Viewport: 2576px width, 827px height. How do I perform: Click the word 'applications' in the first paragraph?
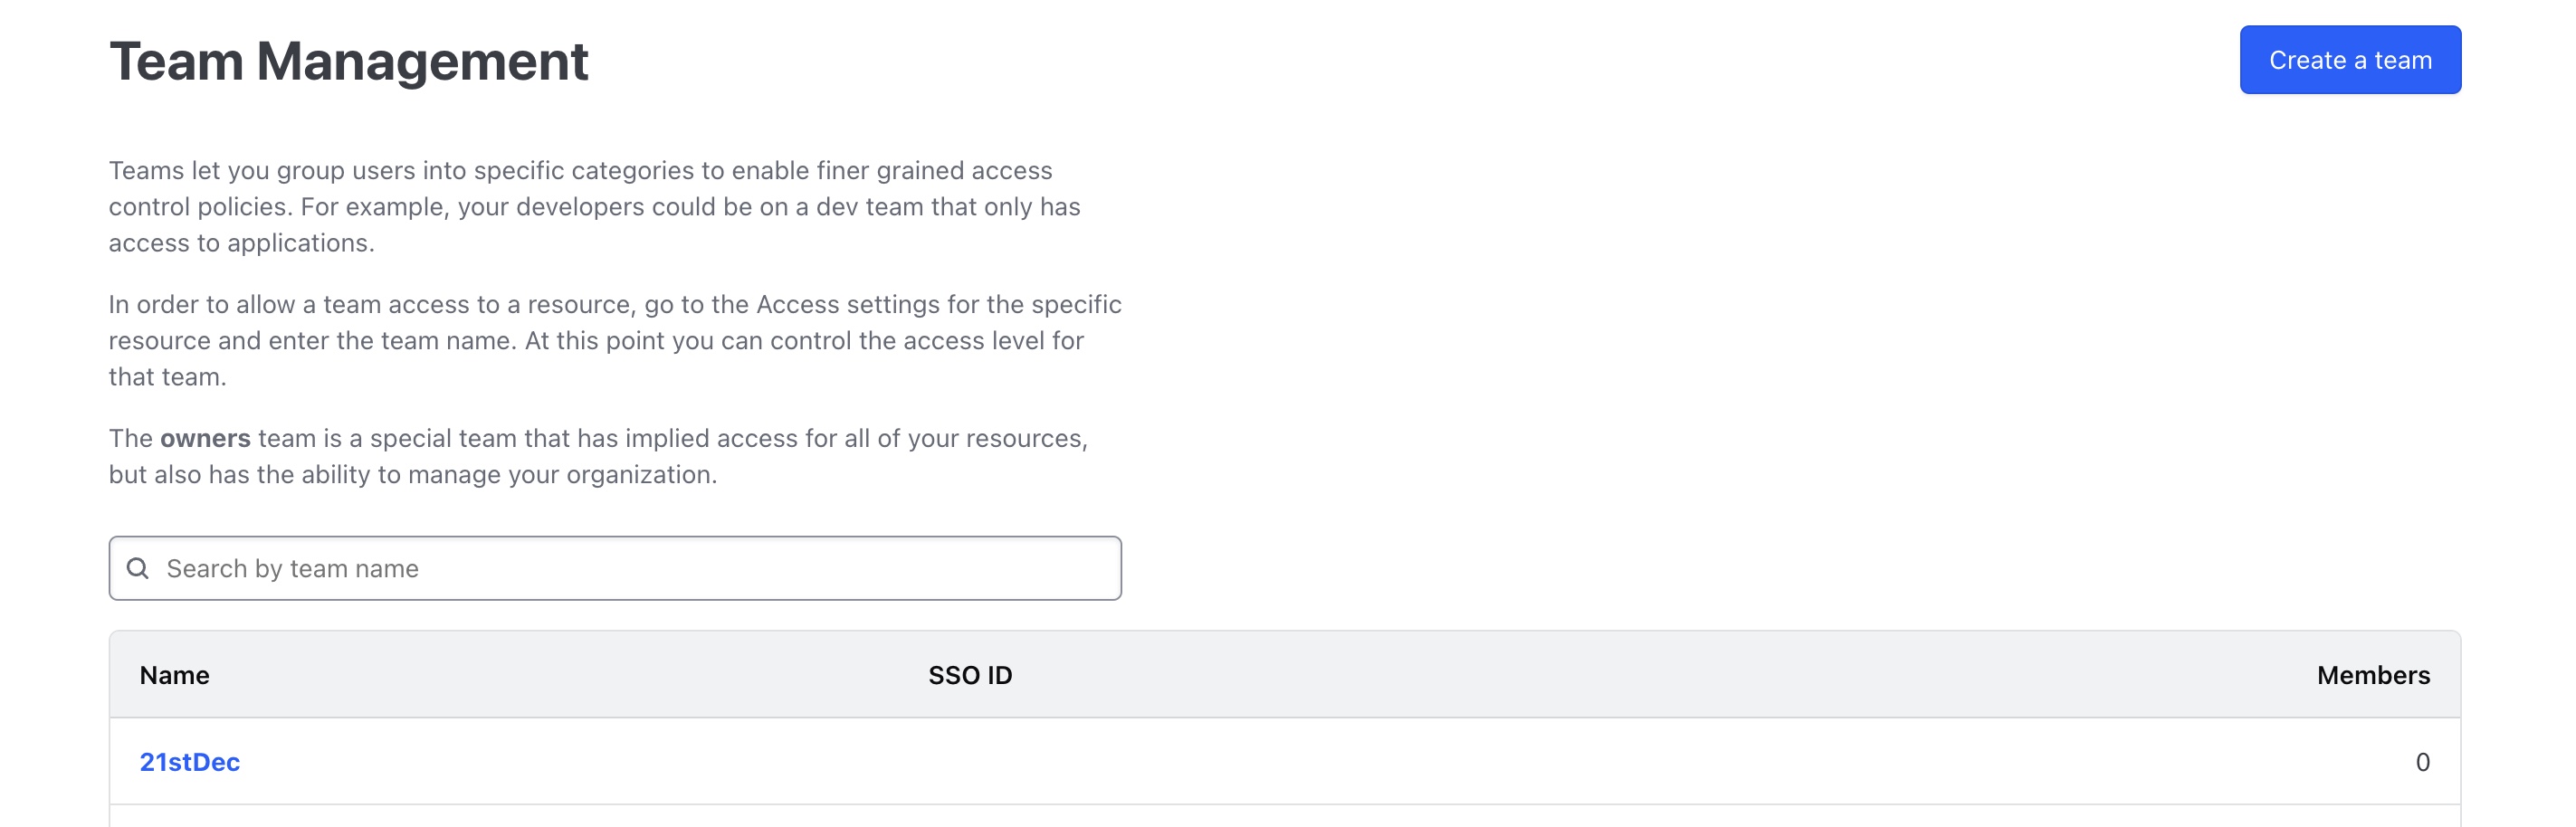point(298,243)
